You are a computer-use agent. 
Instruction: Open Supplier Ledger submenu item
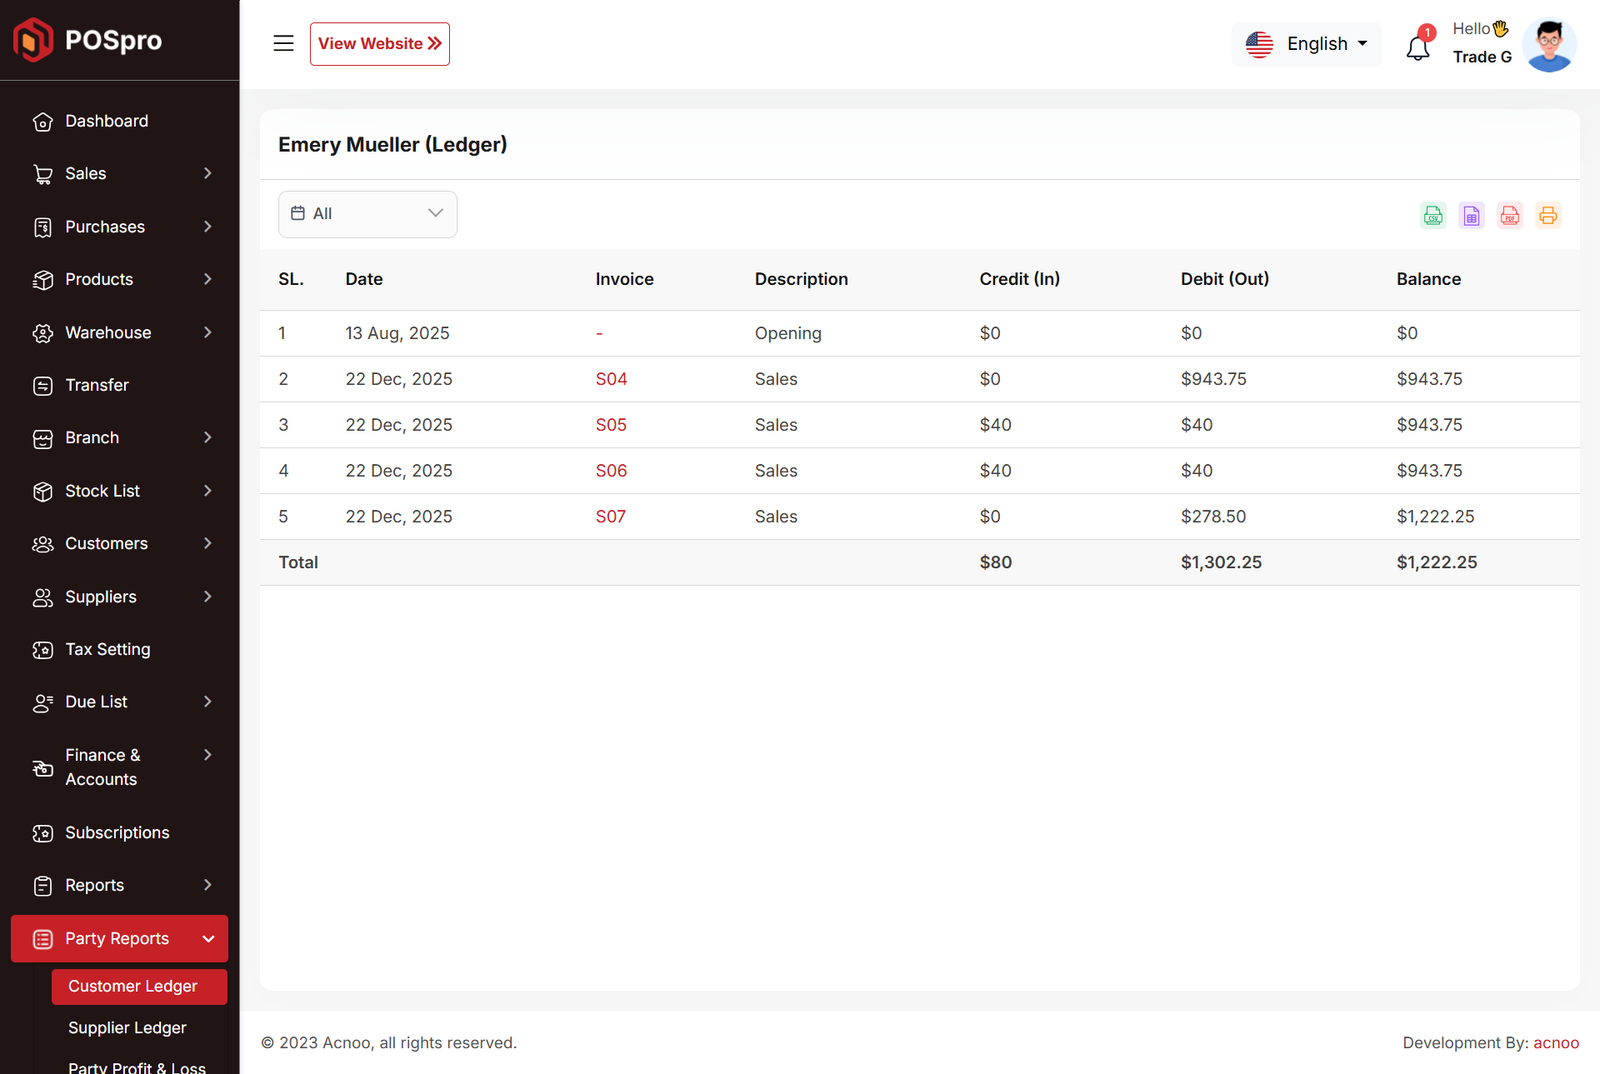click(127, 1028)
